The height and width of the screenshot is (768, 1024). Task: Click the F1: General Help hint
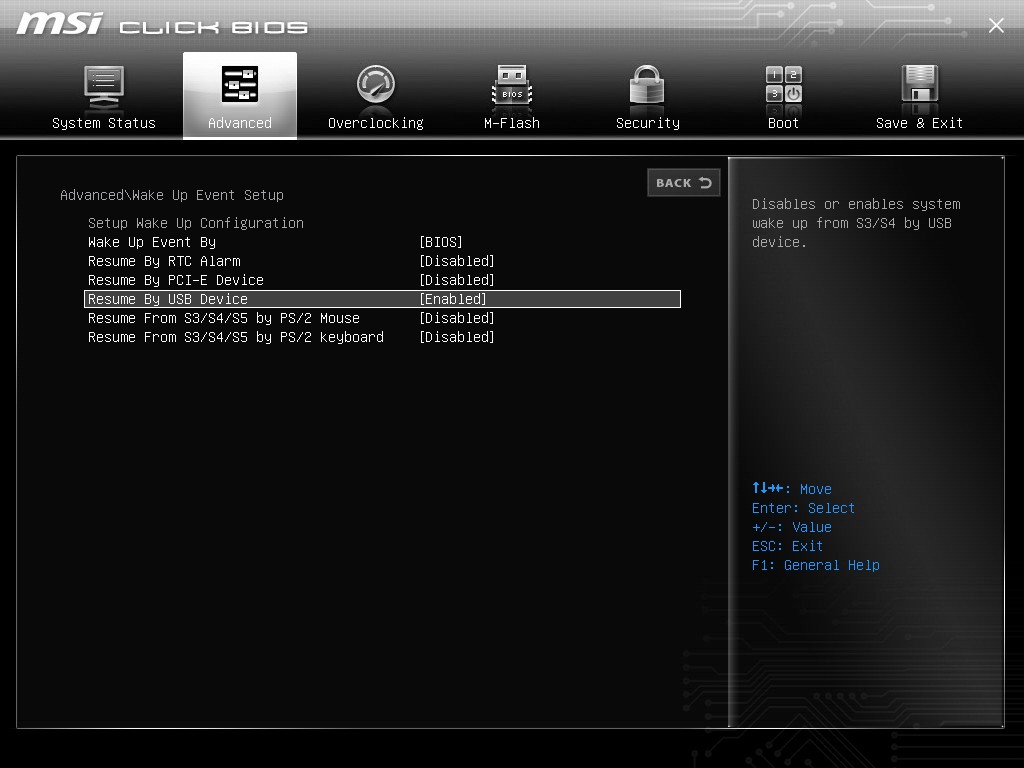[816, 565]
